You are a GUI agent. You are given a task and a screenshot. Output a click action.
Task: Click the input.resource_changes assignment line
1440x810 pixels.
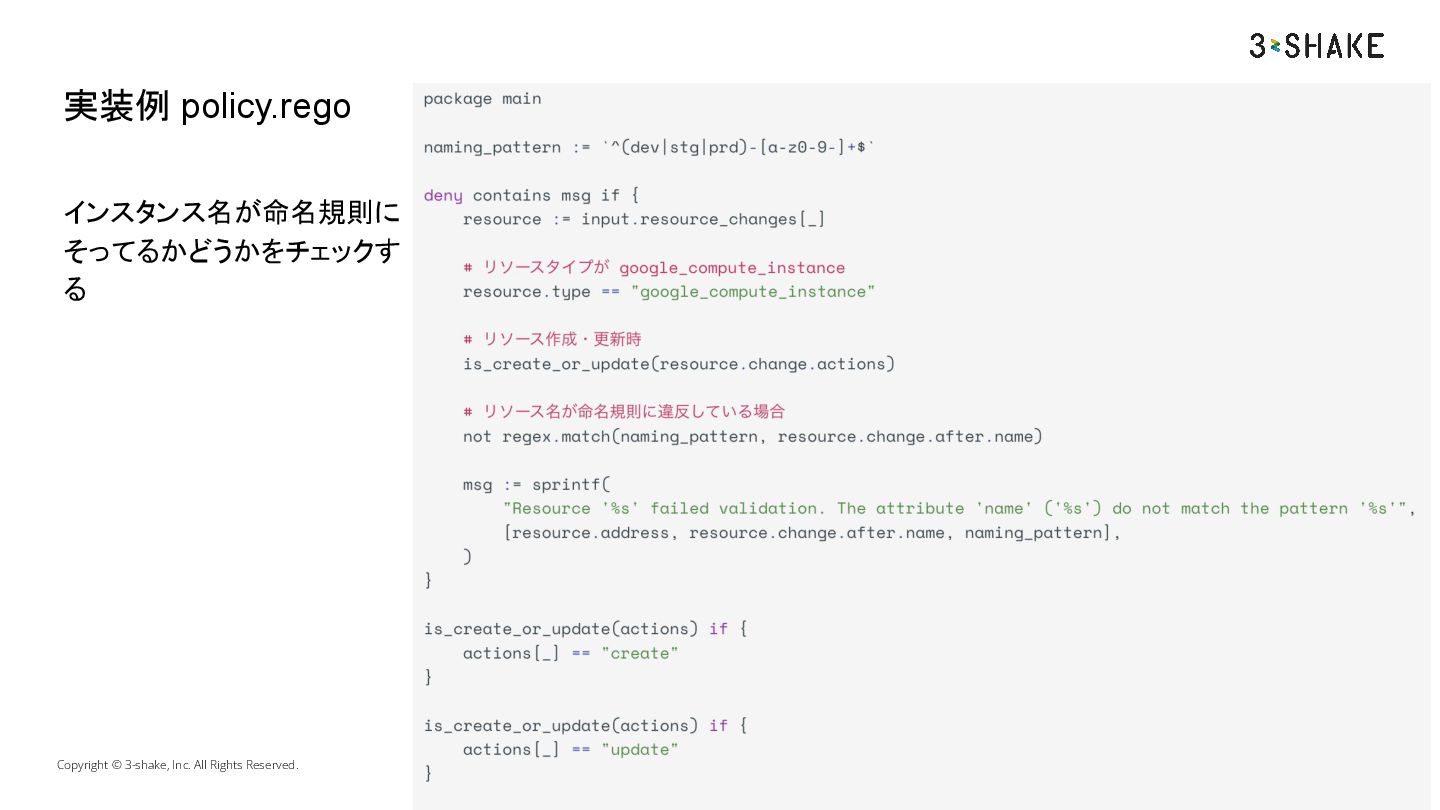point(643,219)
